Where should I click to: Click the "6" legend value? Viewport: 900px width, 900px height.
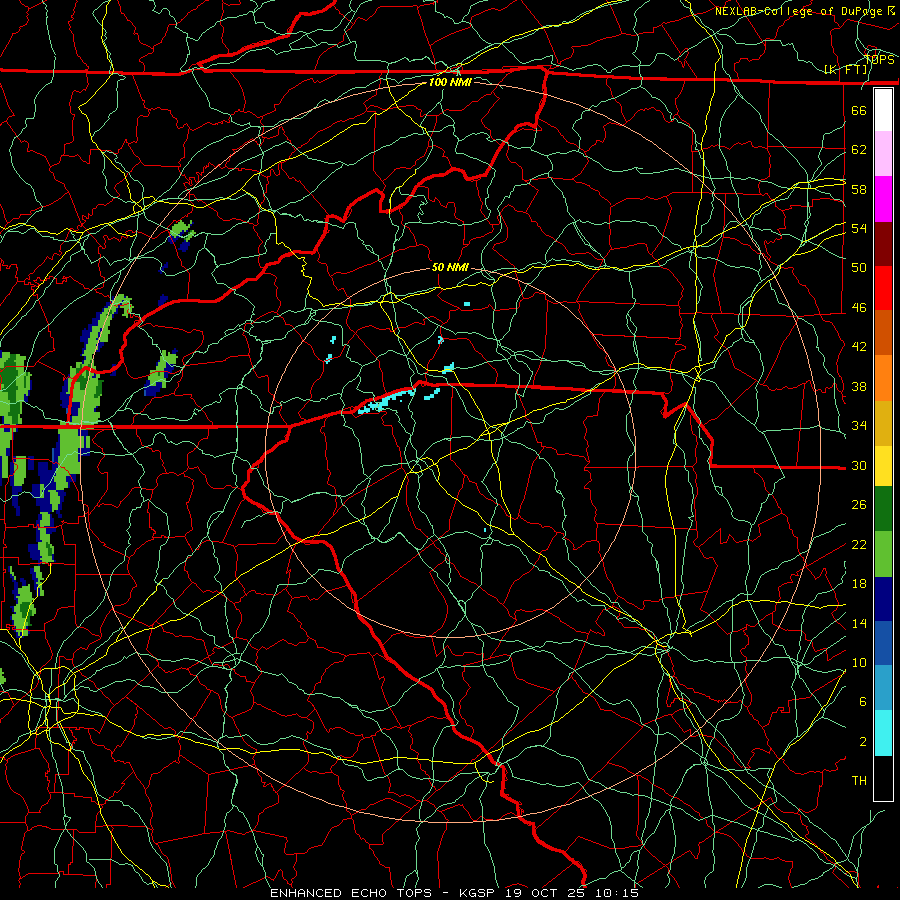click(x=863, y=702)
